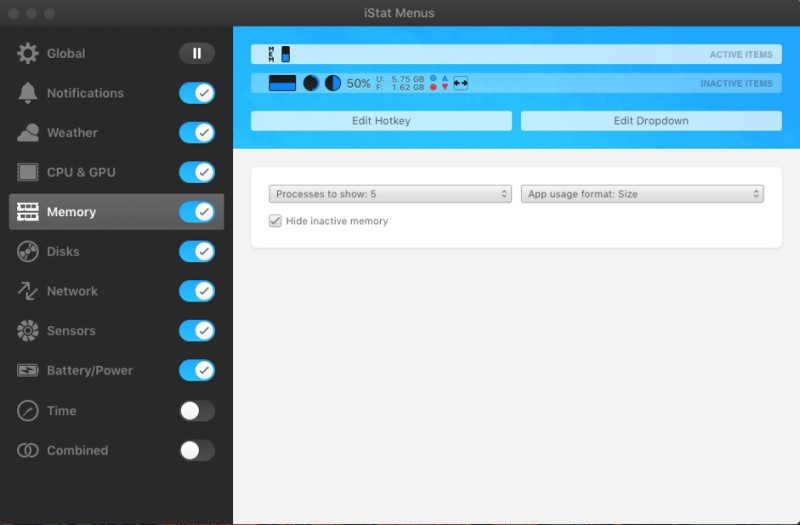Select the half-filled memory pie chart item
The height and width of the screenshot is (525, 800).
coord(333,83)
